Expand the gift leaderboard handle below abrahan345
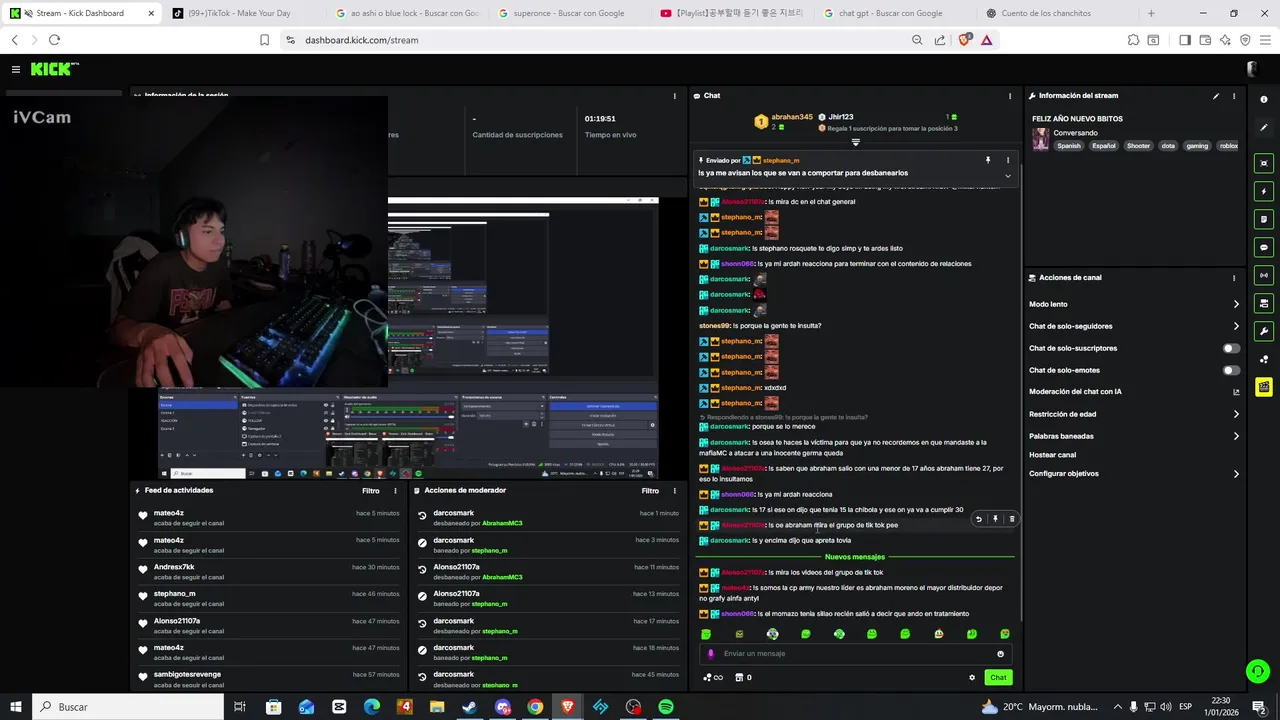The height and width of the screenshot is (720, 1280). click(855, 142)
